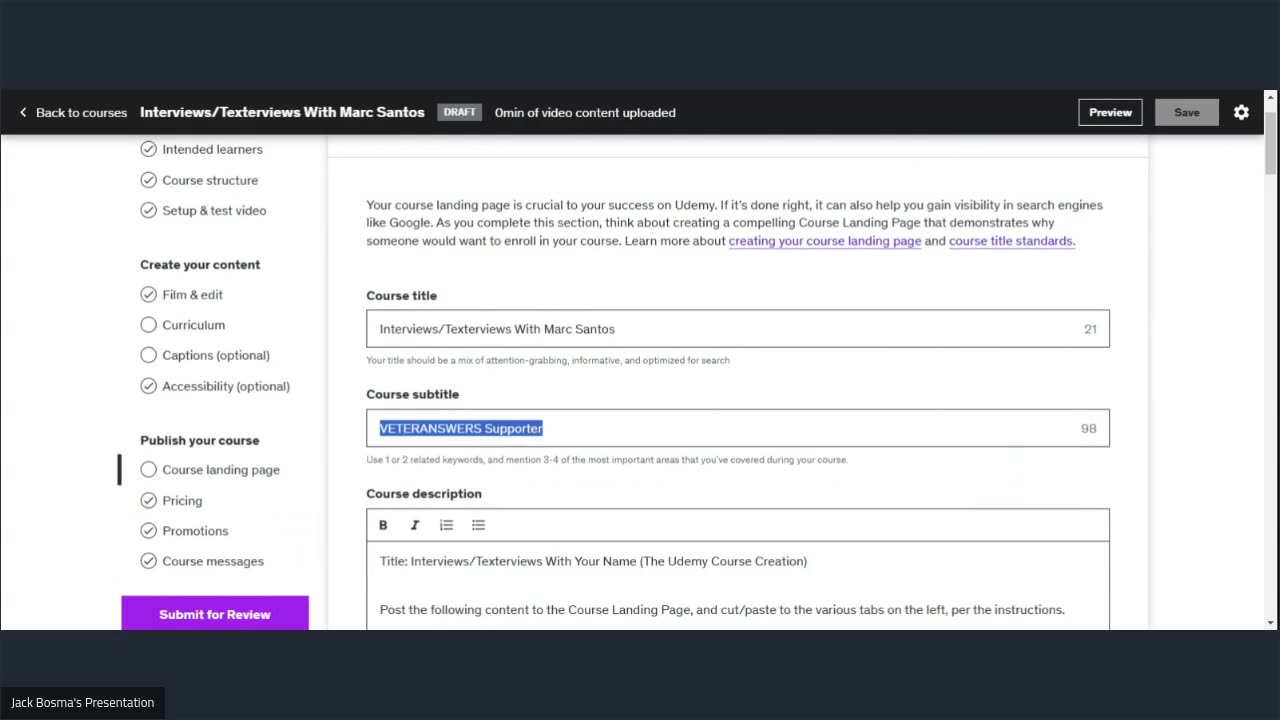Image resolution: width=1280 pixels, height=720 pixels.
Task: Click the empty Curriculum circle
Action: tap(149, 325)
